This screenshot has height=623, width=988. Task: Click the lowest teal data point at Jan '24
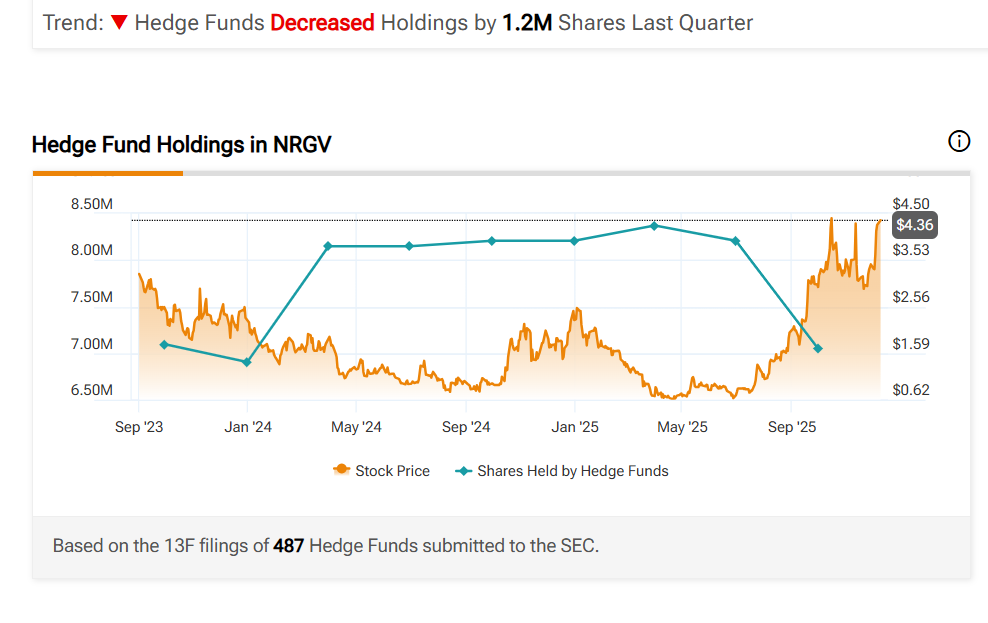click(247, 362)
